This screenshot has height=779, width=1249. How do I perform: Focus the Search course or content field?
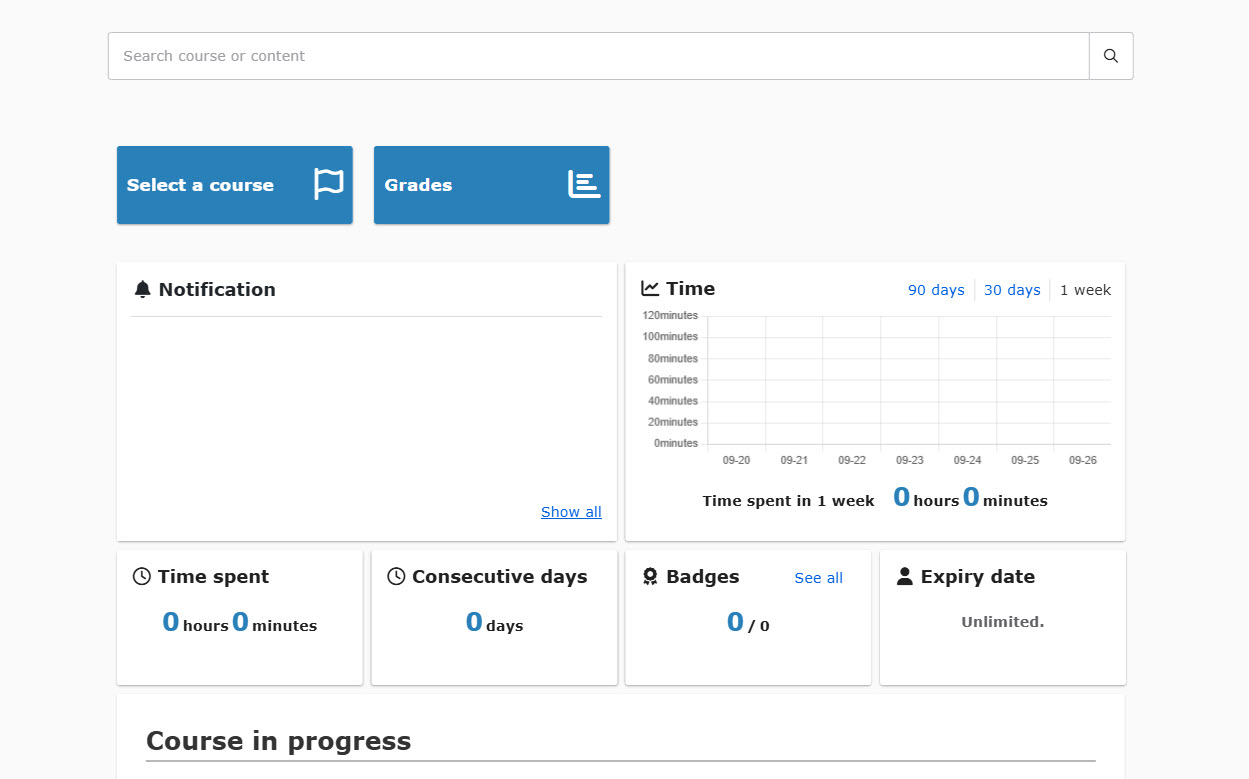point(598,56)
